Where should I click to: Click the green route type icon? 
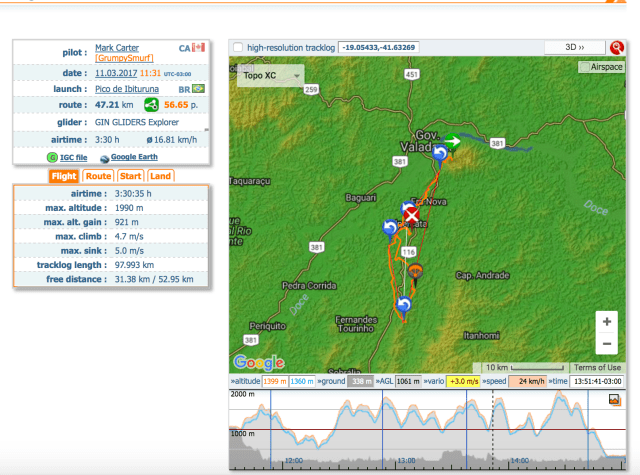[150, 104]
